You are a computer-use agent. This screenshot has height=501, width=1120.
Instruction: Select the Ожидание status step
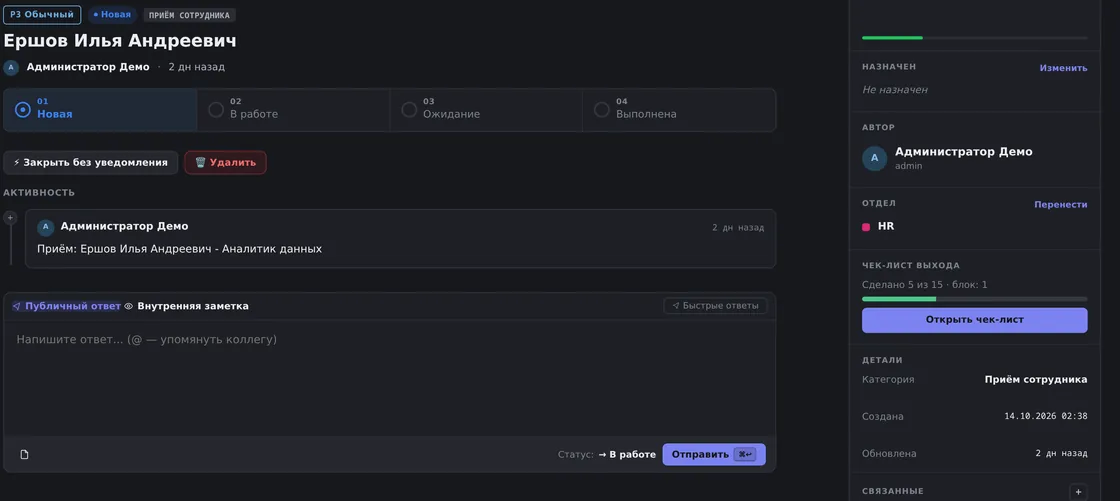(486, 109)
